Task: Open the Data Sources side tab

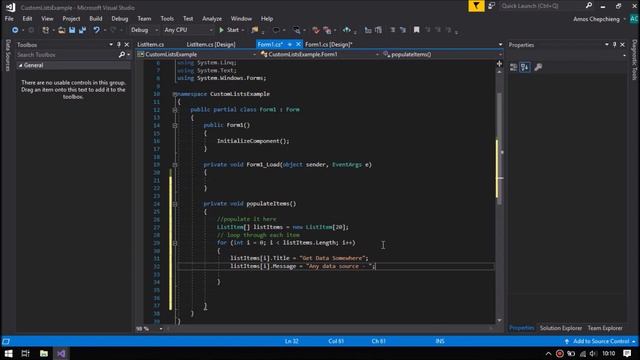Action: pos(7,56)
